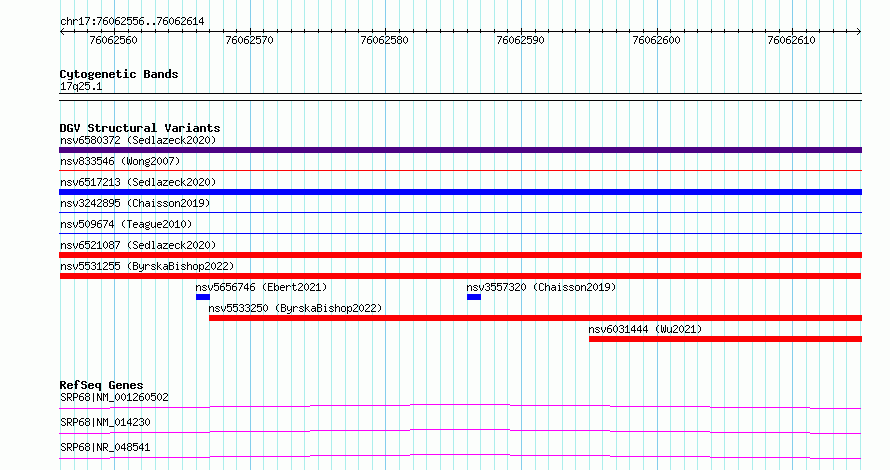Click the 17q25.1 cytogenetic band label
890x470 pixels.
(x=81, y=86)
